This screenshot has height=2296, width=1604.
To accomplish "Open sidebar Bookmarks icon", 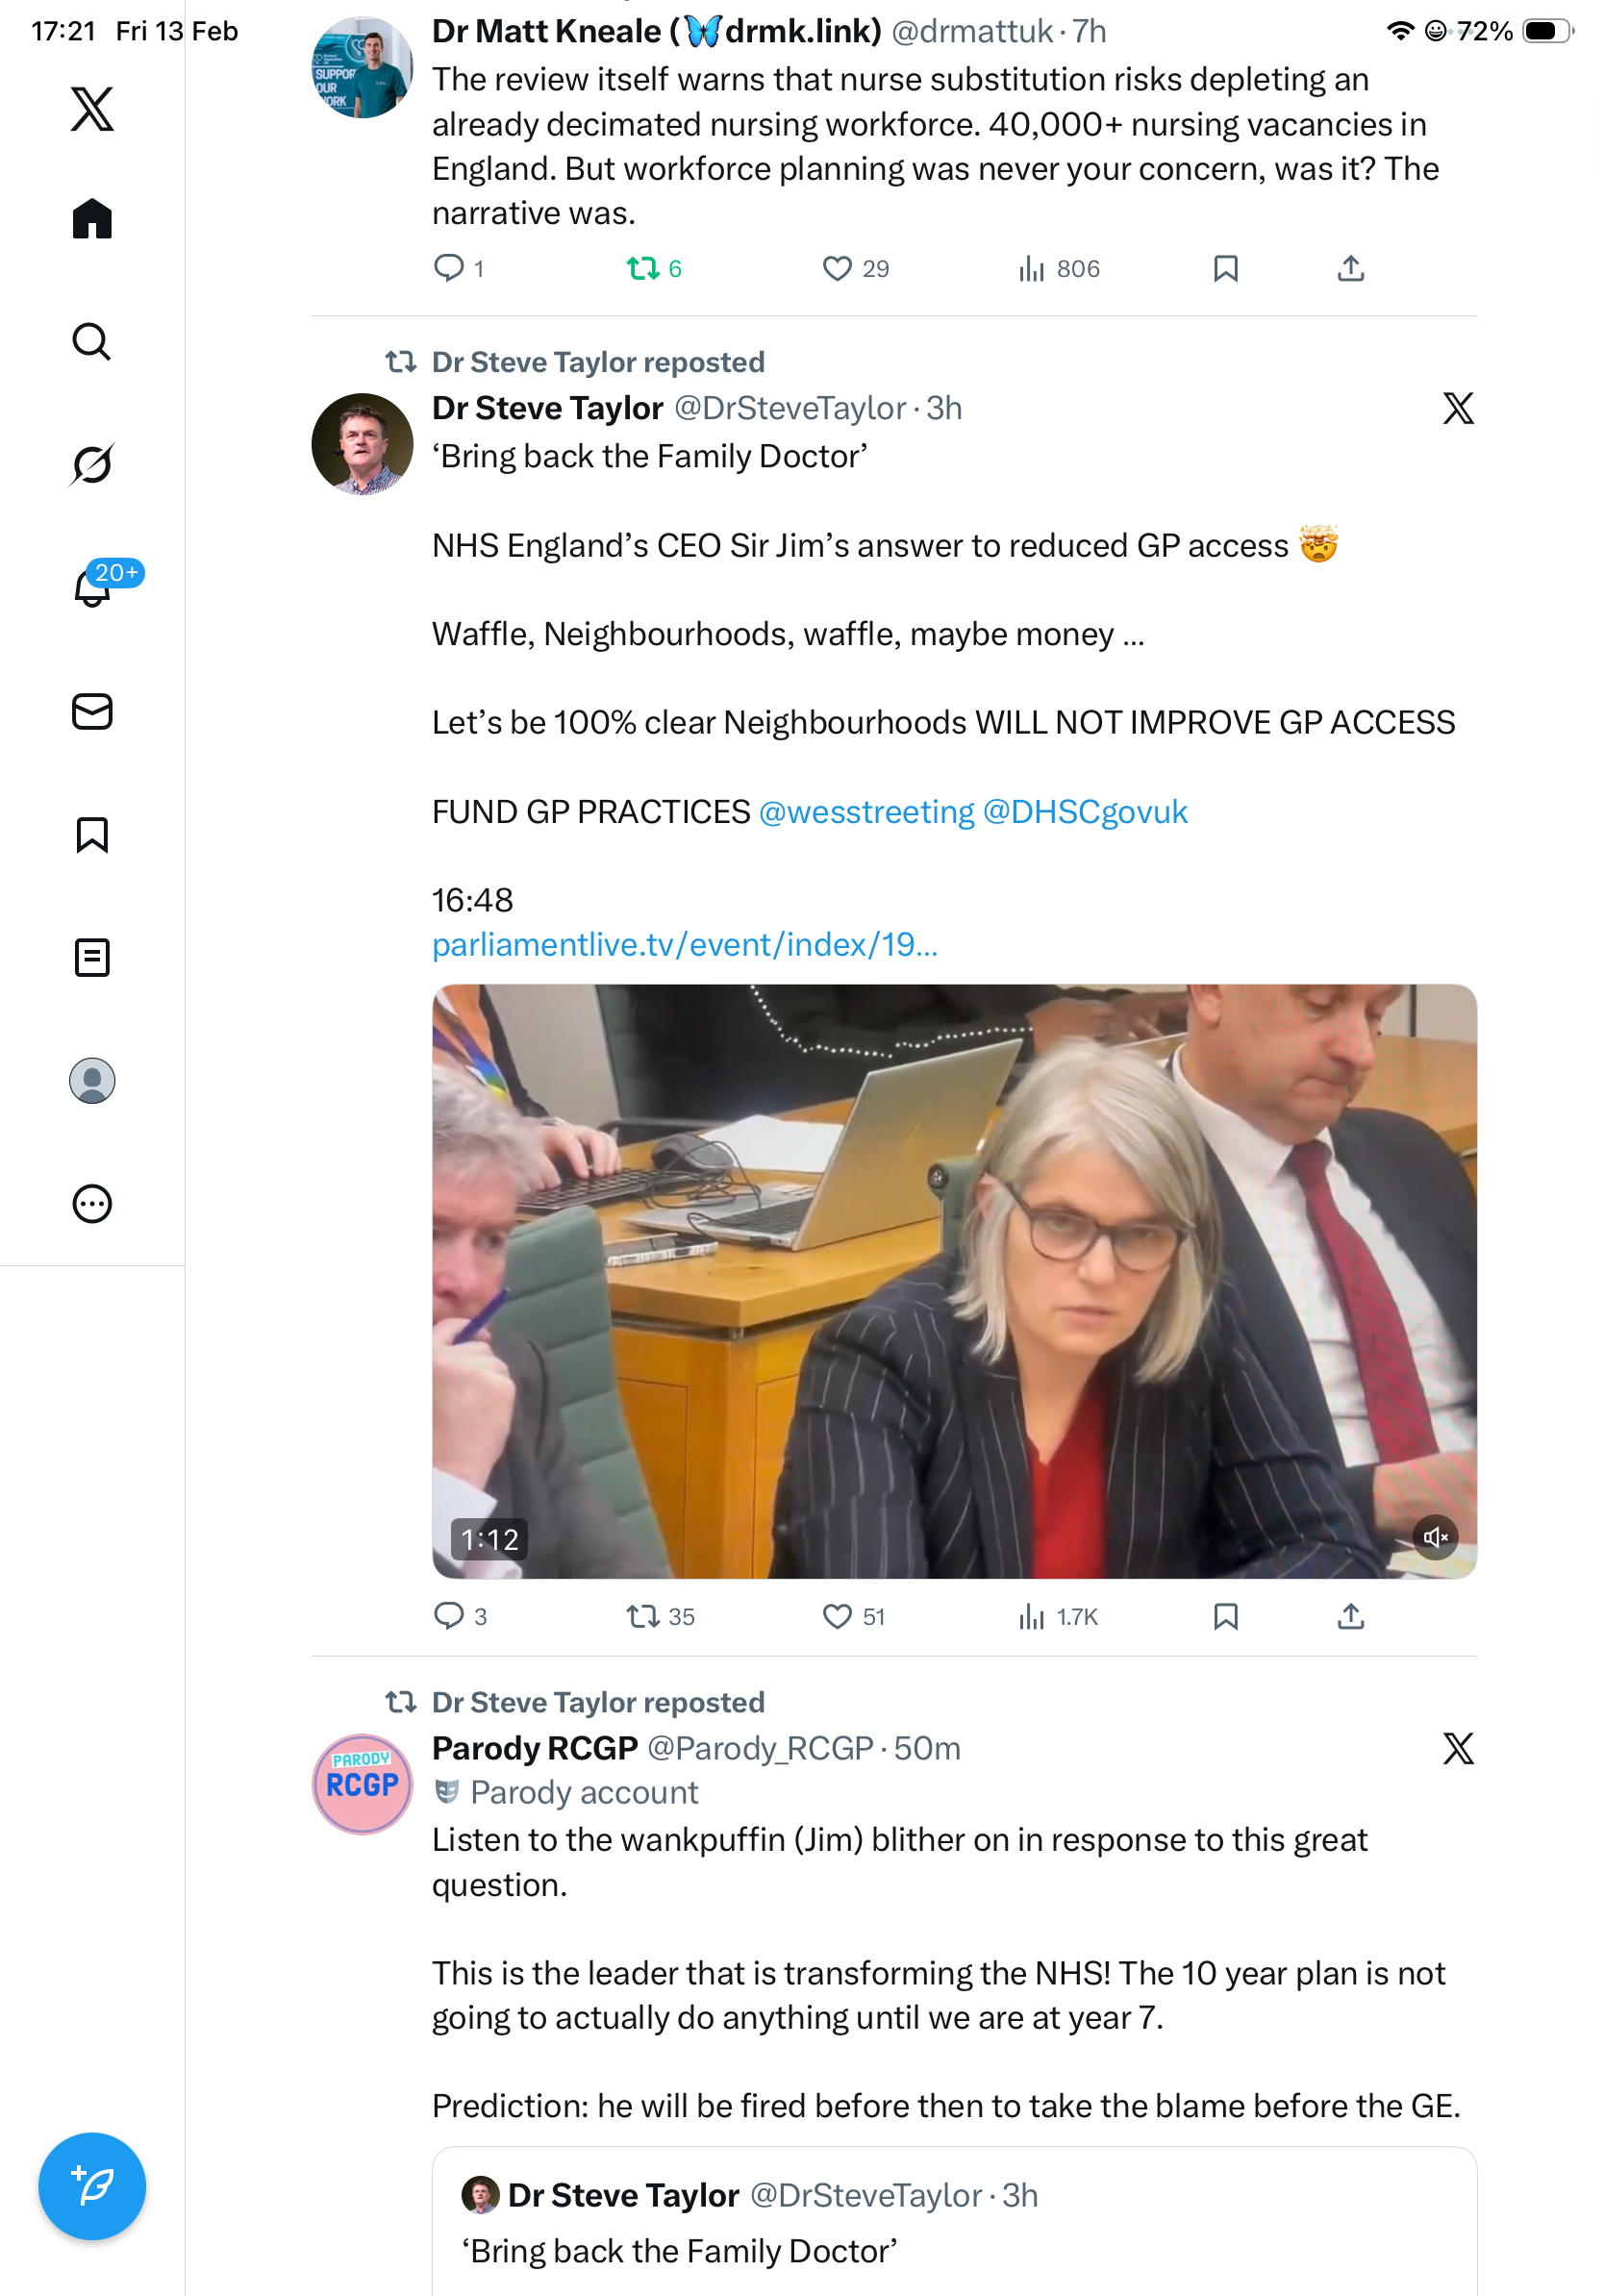I will (92, 834).
